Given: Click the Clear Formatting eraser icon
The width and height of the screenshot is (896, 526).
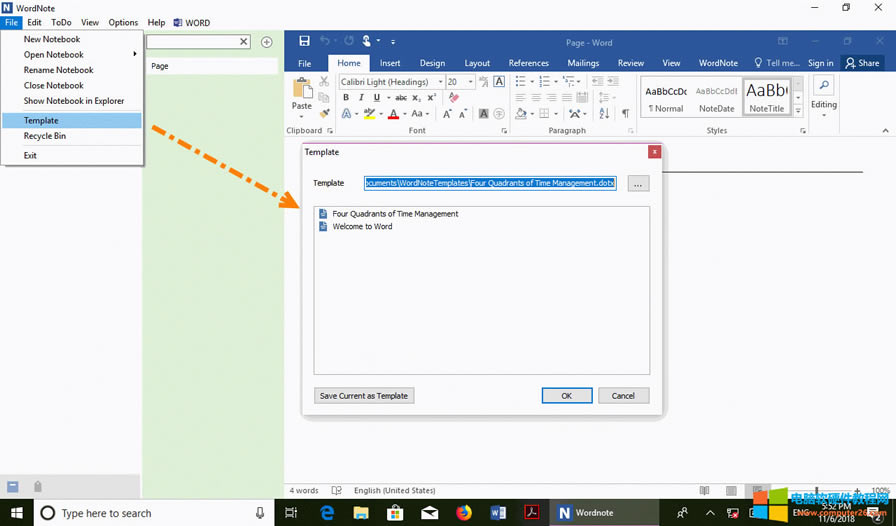Looking at the screenshot, I should click(453, 98).
